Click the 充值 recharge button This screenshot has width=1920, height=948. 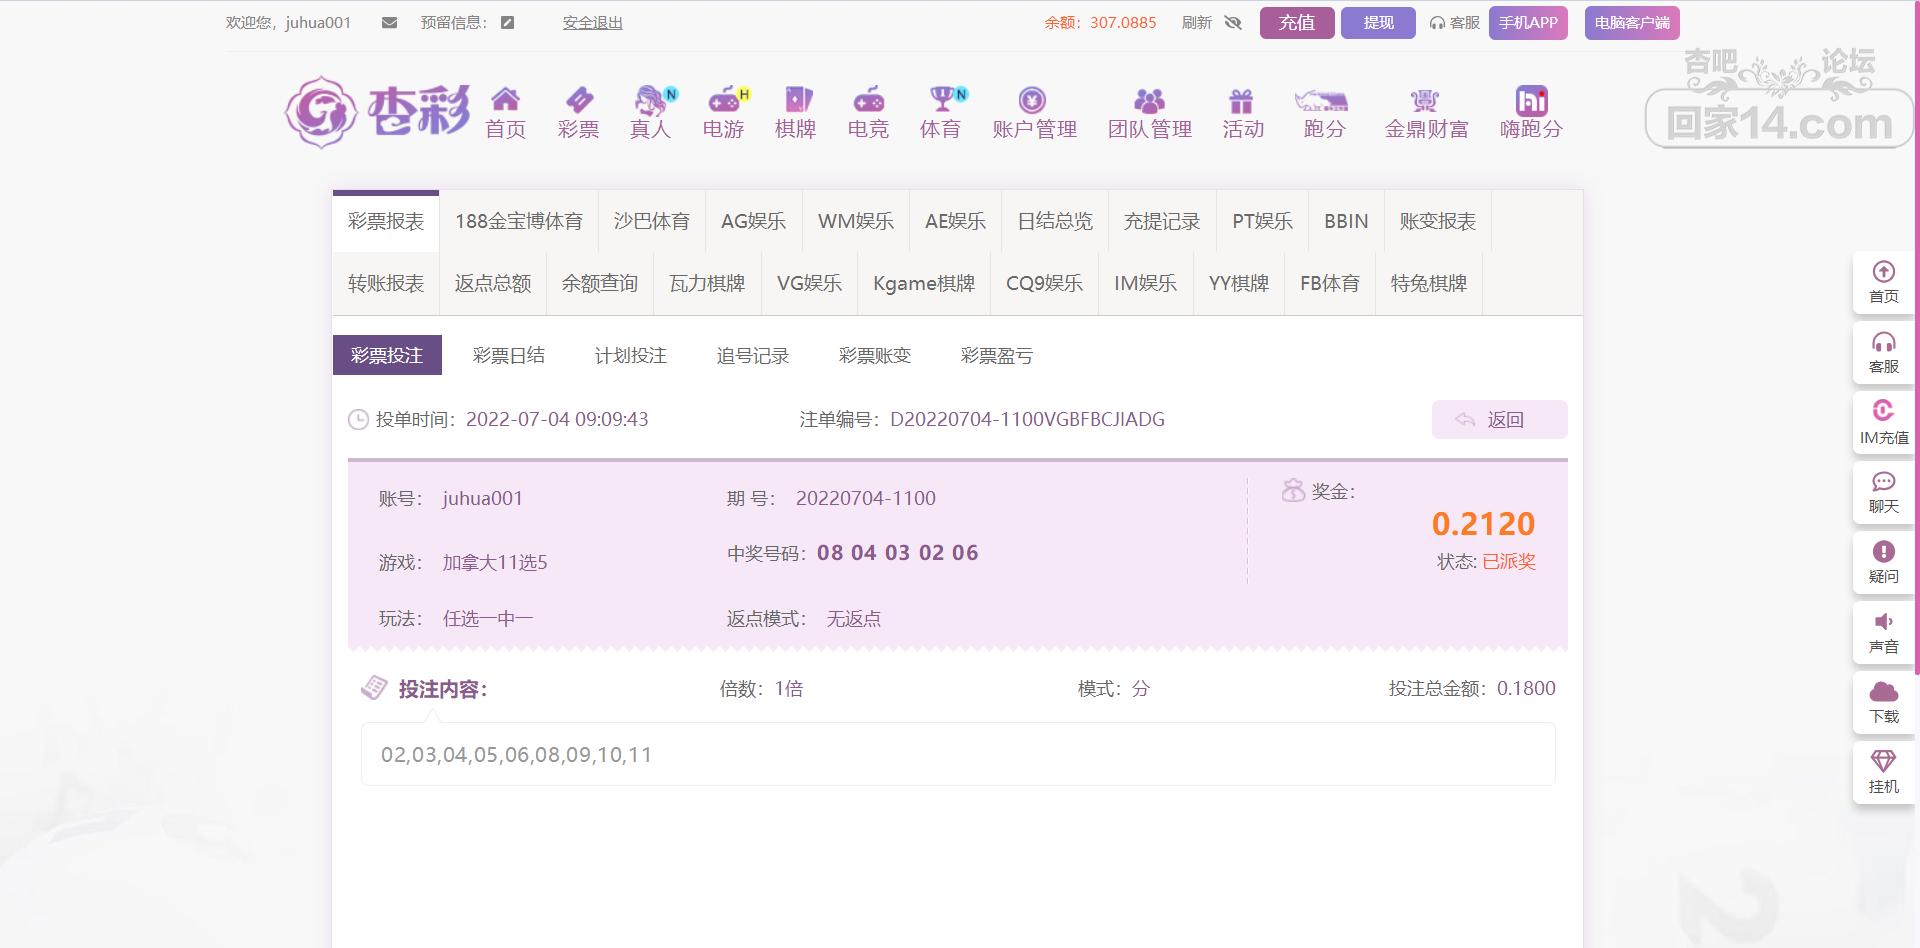[1296, 23]
